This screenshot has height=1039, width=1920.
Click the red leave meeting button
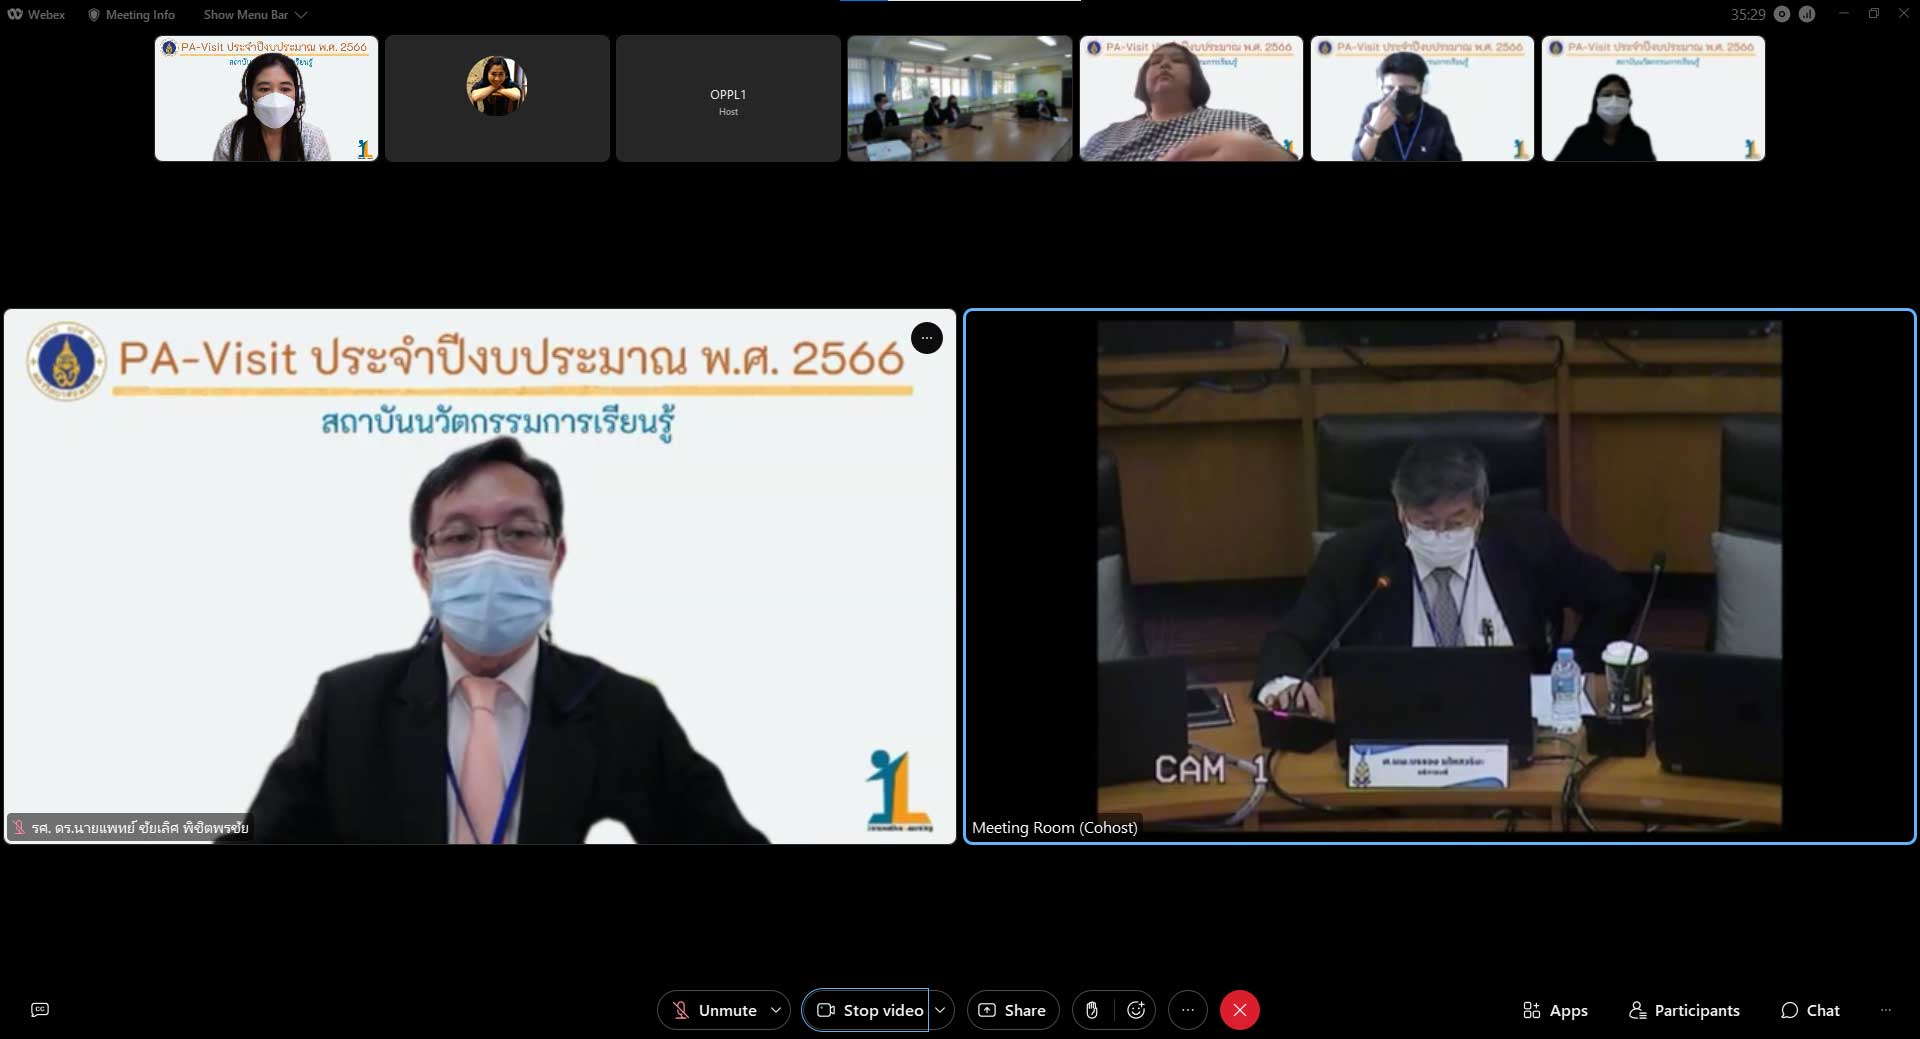pos(1239,1010)
